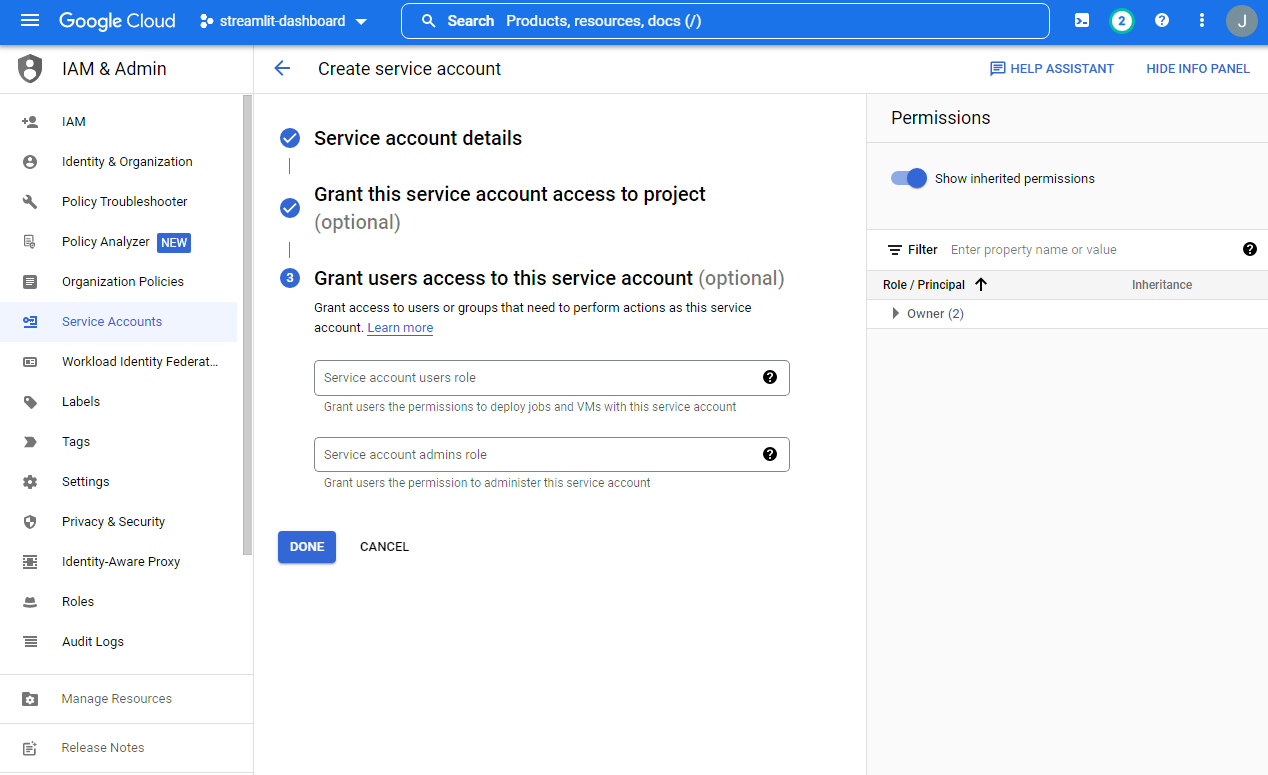Click the Service account users role field
This screenshot has width=1268, height=775.
552,378
